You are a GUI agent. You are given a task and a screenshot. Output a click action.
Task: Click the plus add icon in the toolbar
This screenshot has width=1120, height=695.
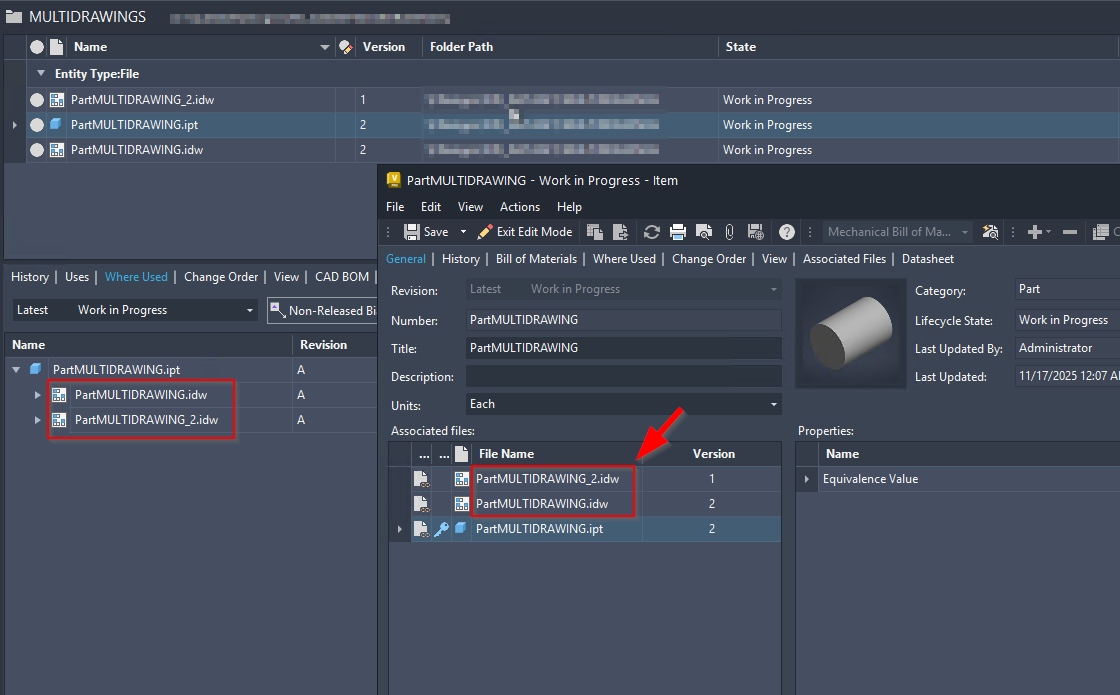[1034, 232]
